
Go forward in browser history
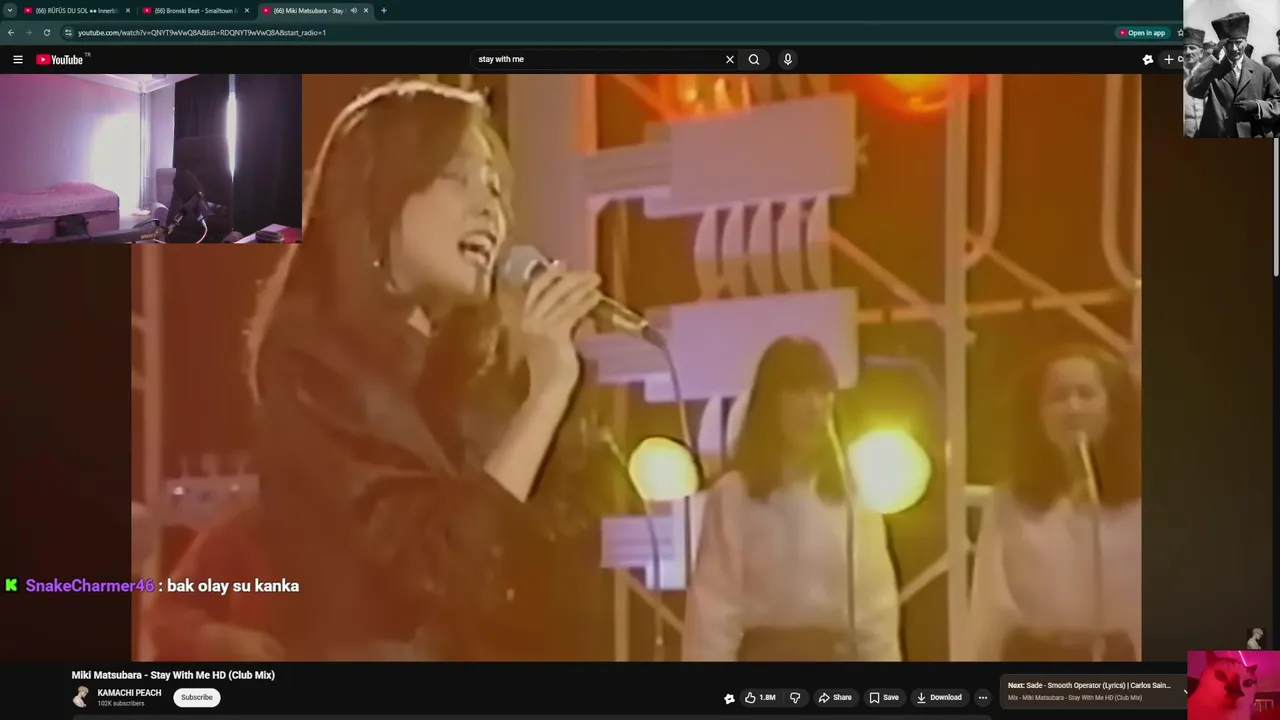click(28, 32)
